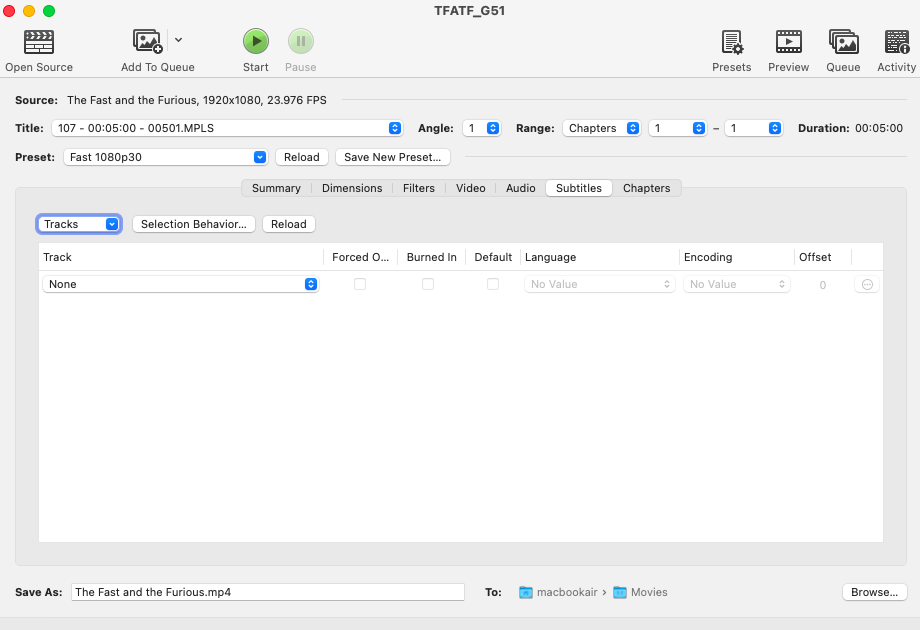Screen dimensions: 920x630
Task: Open the Preview window icon
Action: (788, 42)
